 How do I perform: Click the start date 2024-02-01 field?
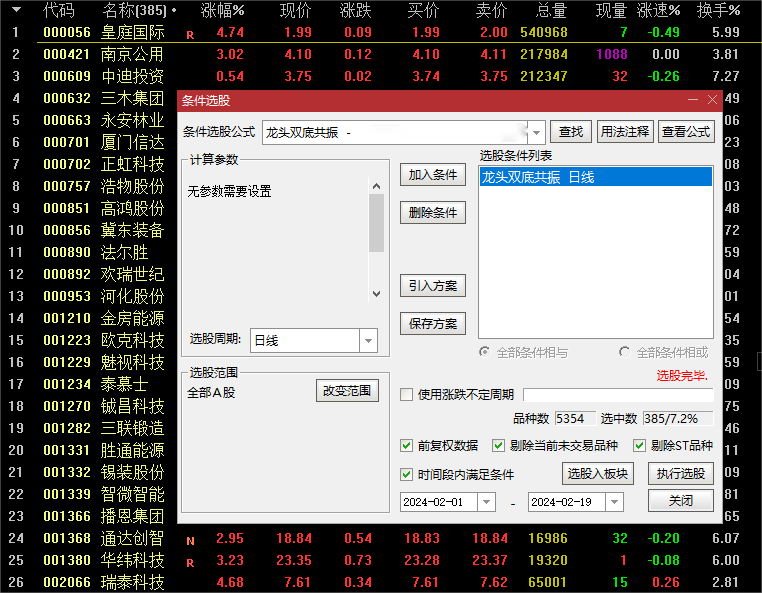pyautogui.click(x=438, y=502)
